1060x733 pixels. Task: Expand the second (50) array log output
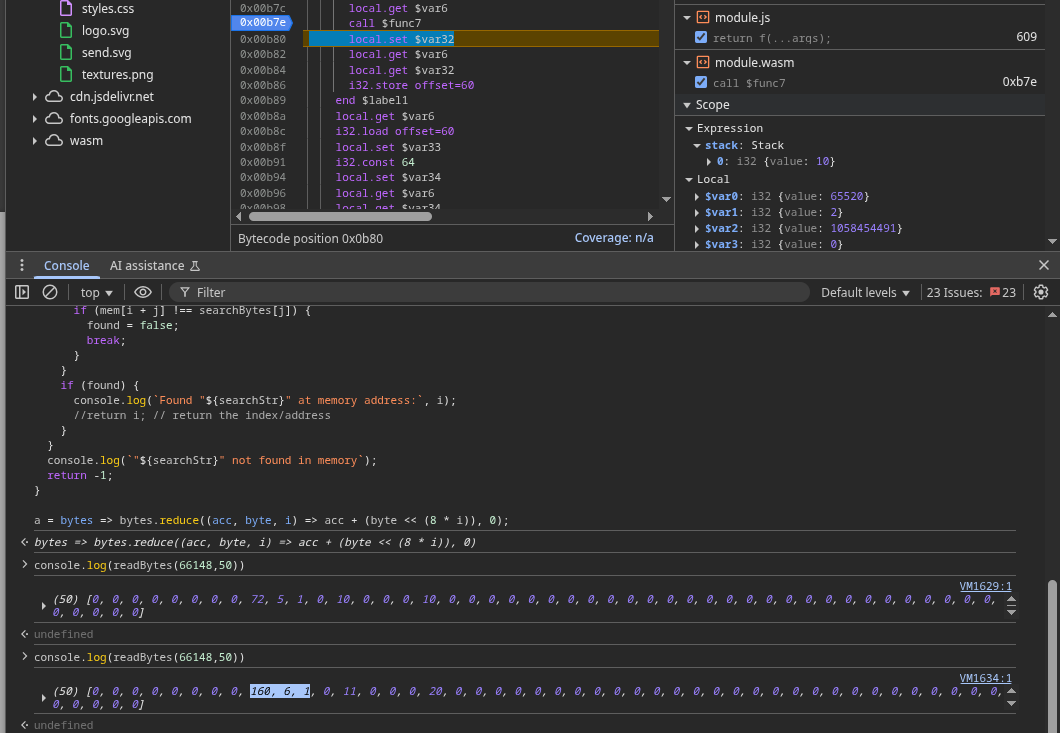pos(44,697)
